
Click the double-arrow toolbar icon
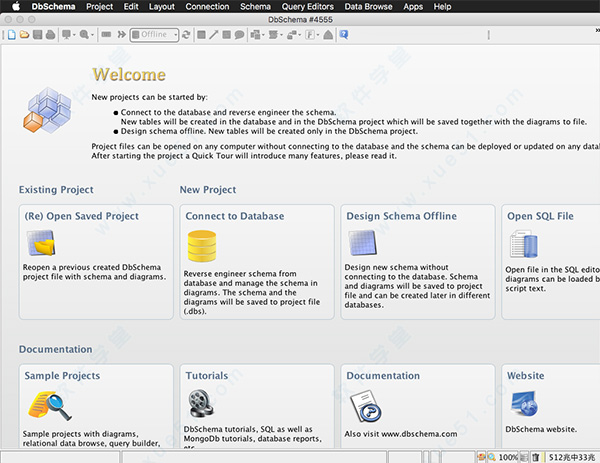[x=122, y=35]
